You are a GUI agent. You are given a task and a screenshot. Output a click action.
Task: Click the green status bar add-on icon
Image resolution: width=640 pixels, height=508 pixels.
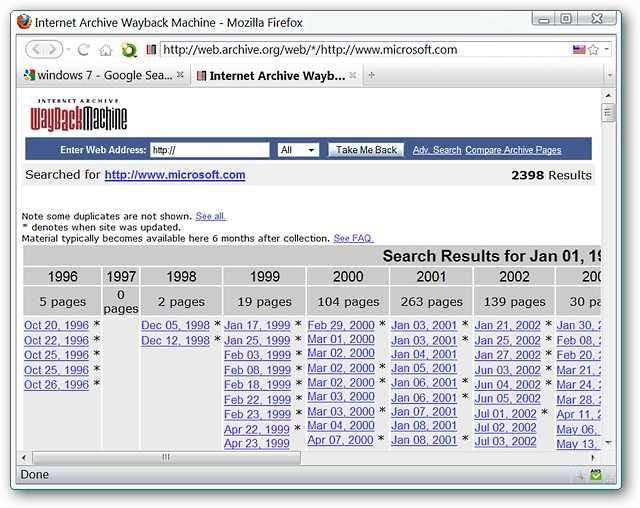click(x=596, y=475)
